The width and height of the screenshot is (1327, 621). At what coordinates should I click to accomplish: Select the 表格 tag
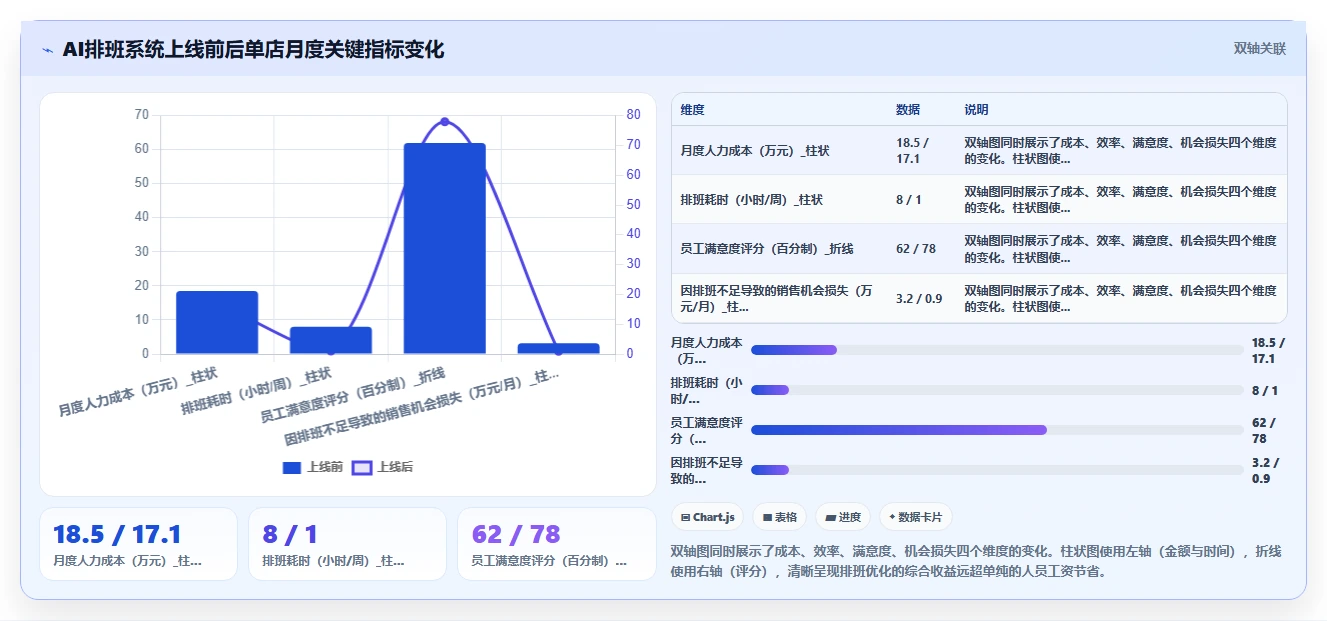pyautogui.click(x=780, y=517)
